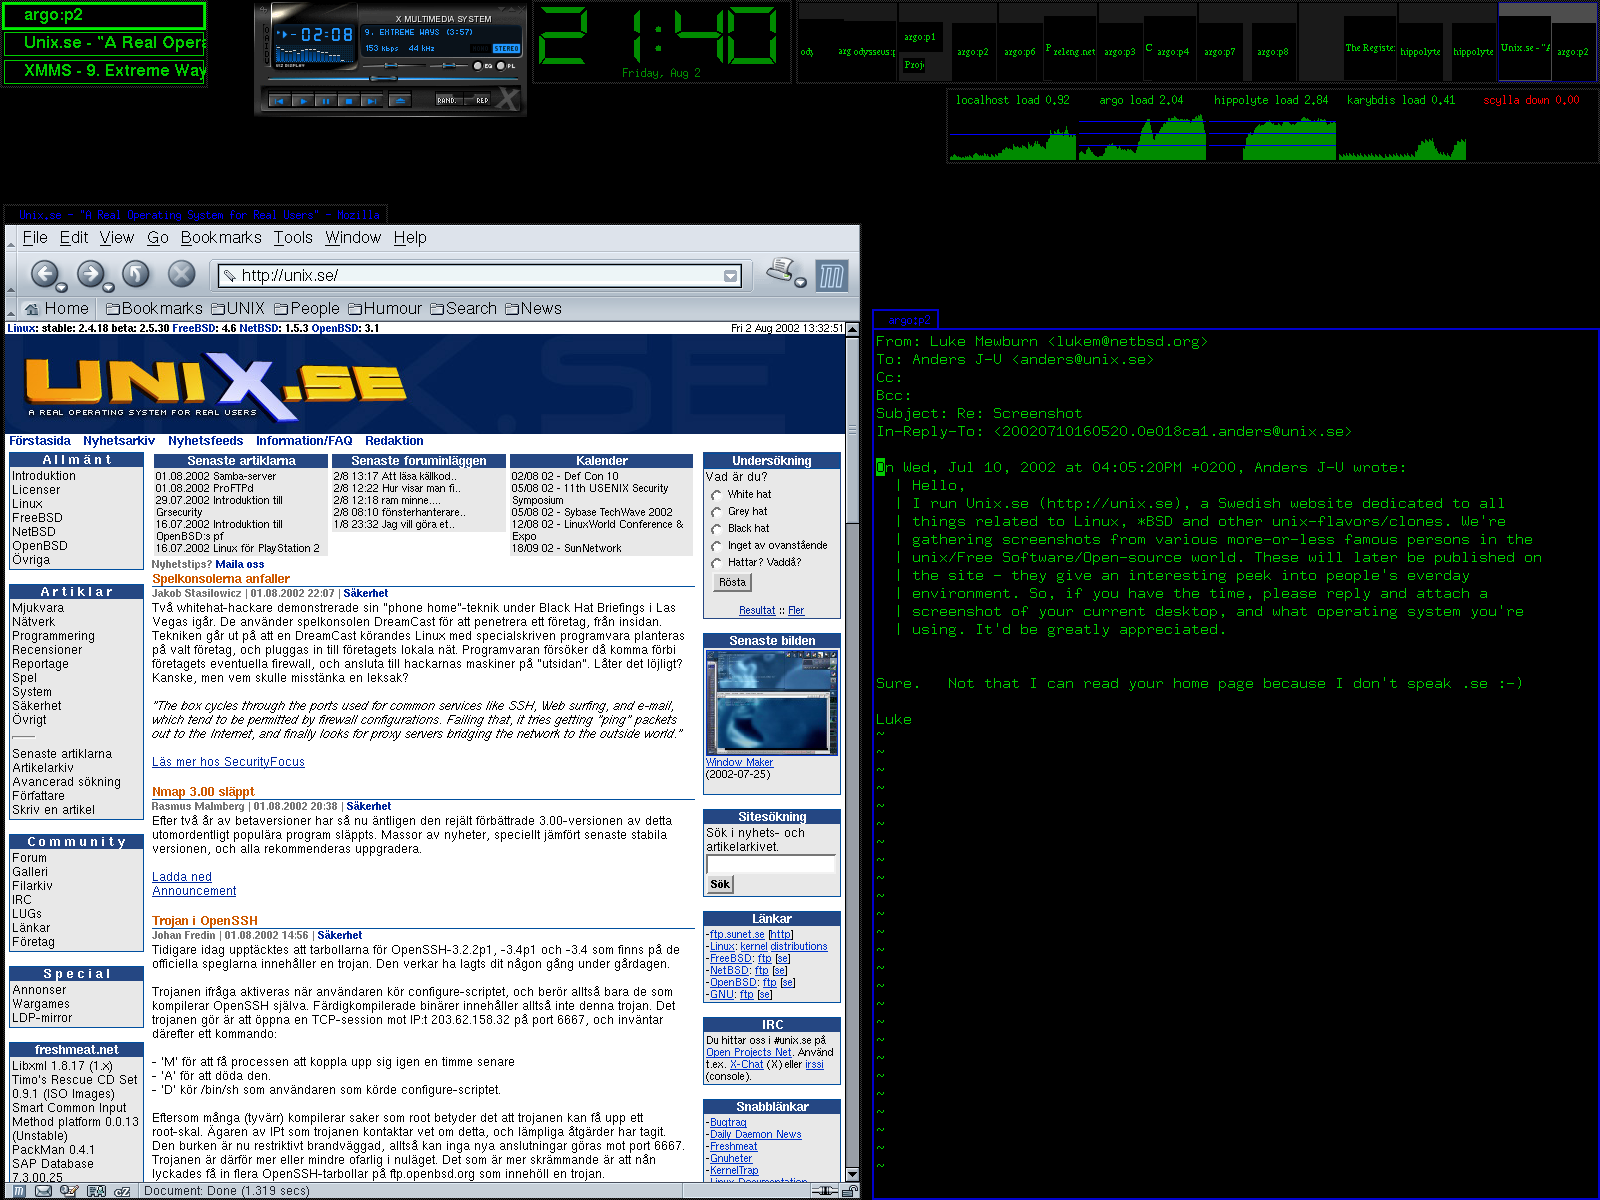Click the browser URL address field

tap(481, 275)
